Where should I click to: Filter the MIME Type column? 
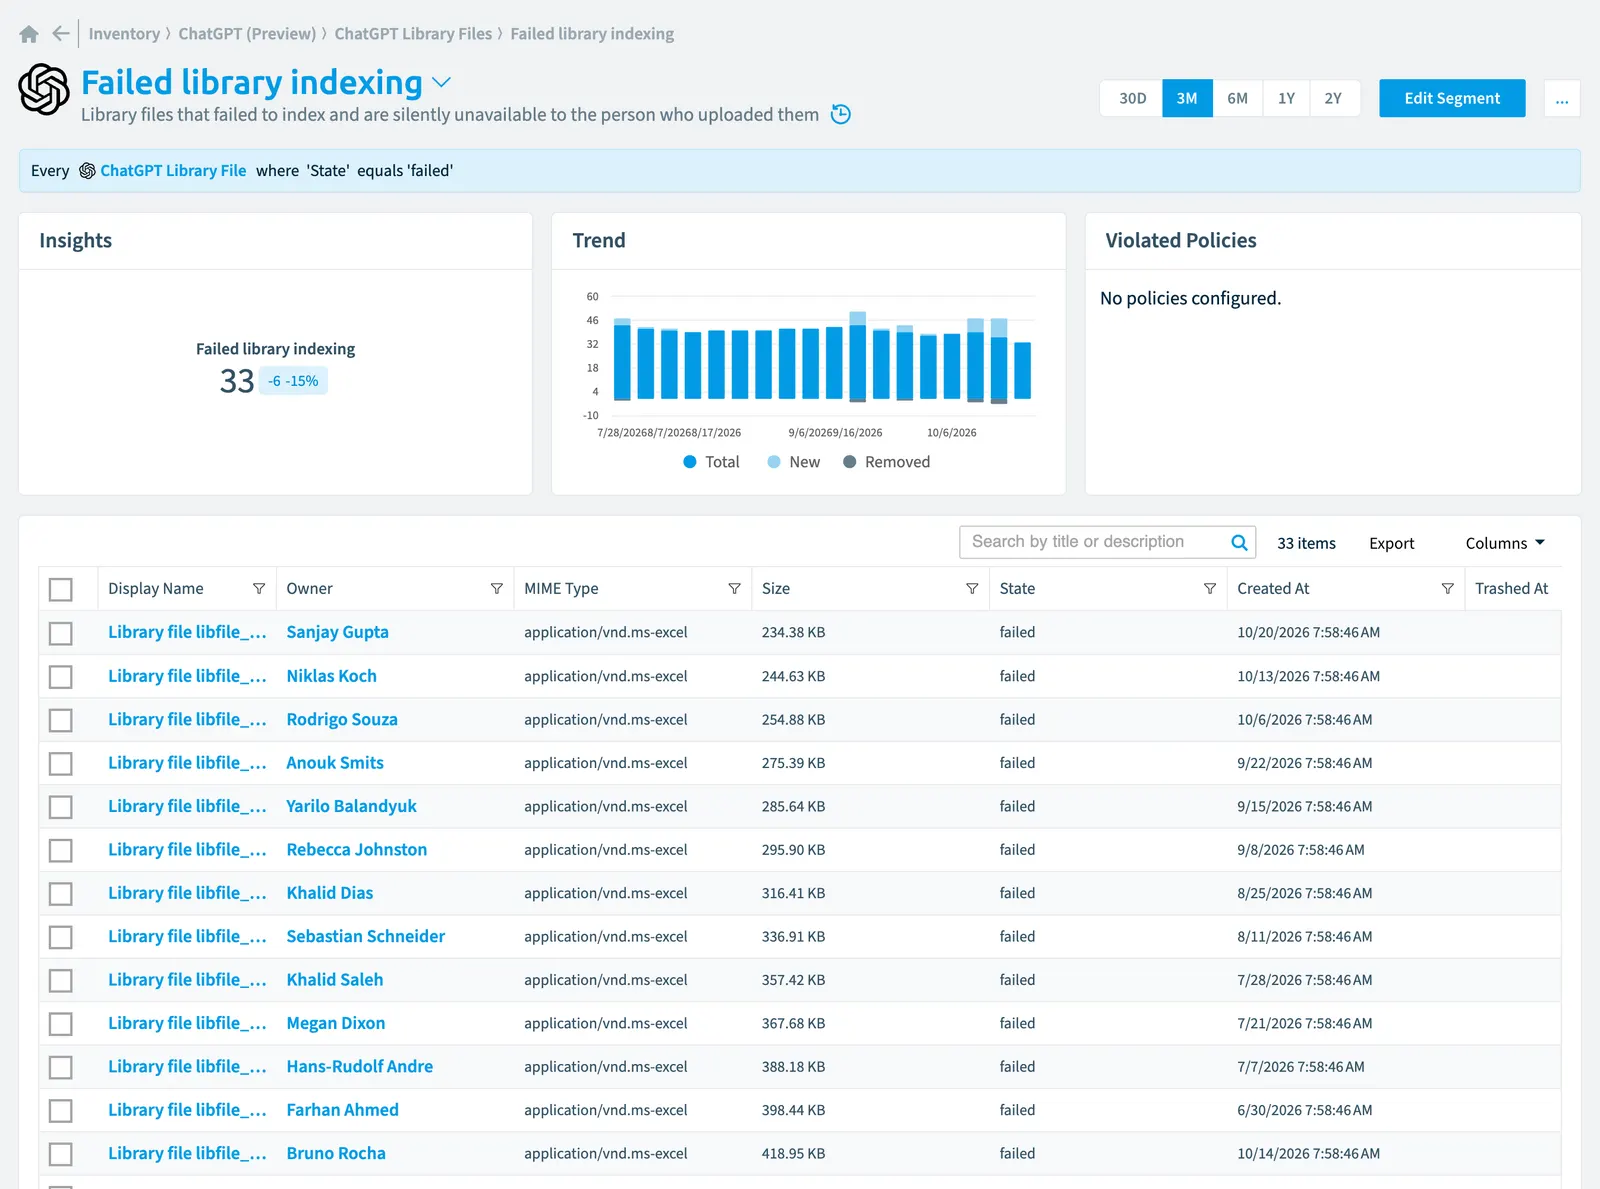(735, 589)
